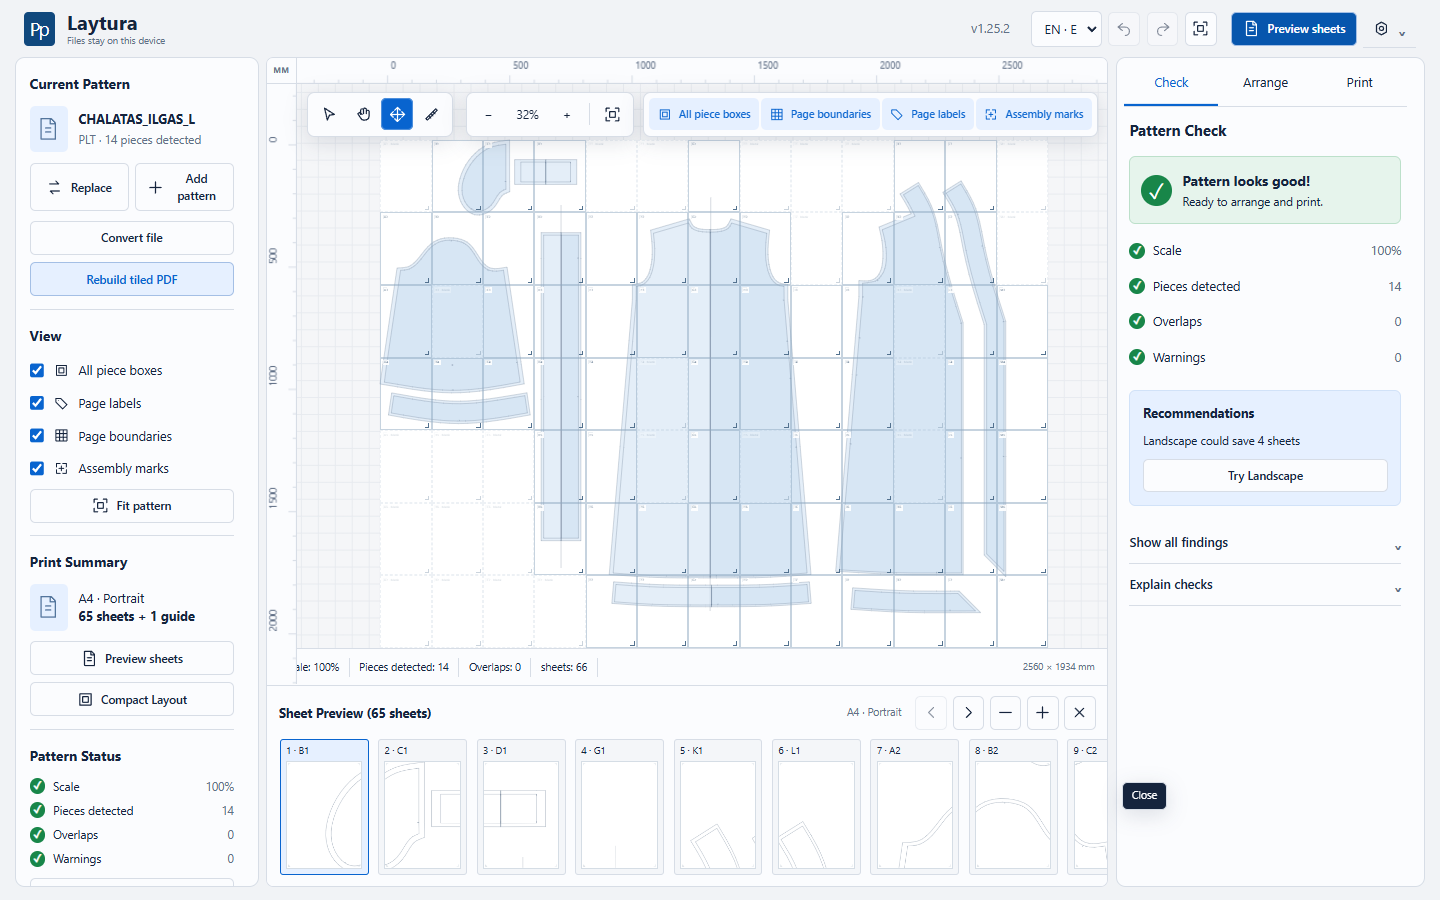The image size is (1440, 900).
Task: Click the Try Landscape button
Action: click(x=1265, y=476)
